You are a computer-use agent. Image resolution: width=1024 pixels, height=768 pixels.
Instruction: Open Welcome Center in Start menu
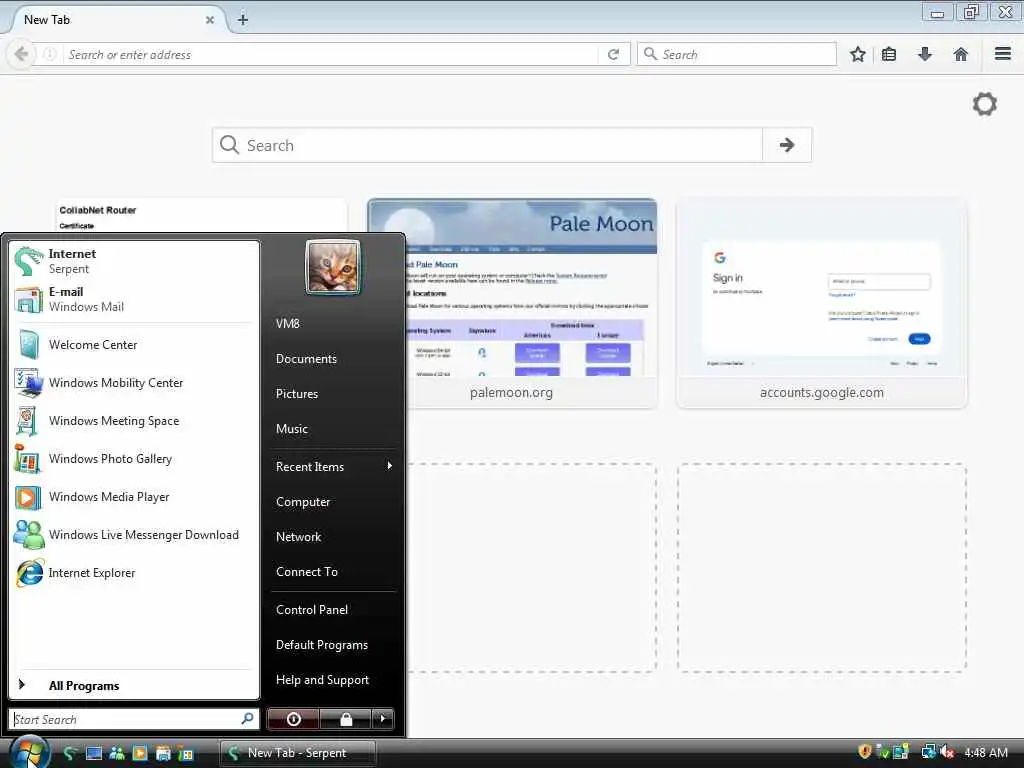pos(134,345)
